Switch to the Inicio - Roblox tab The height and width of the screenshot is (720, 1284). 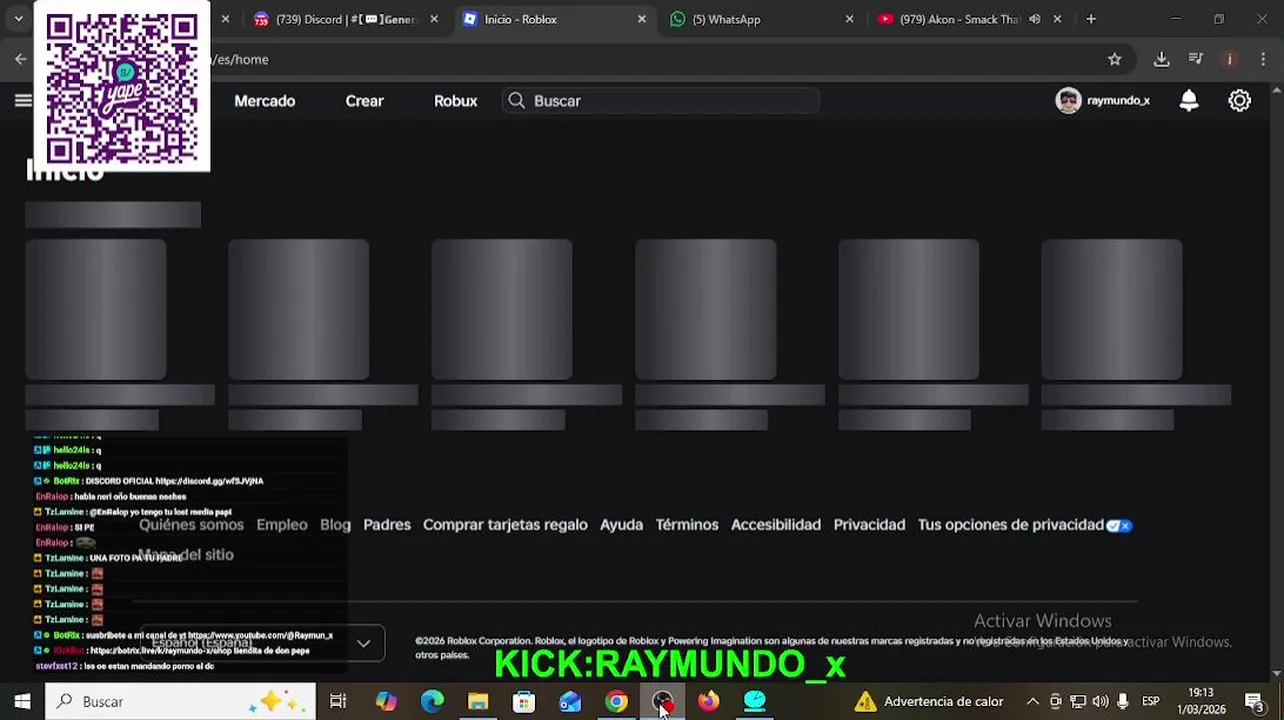coord(552,19)
